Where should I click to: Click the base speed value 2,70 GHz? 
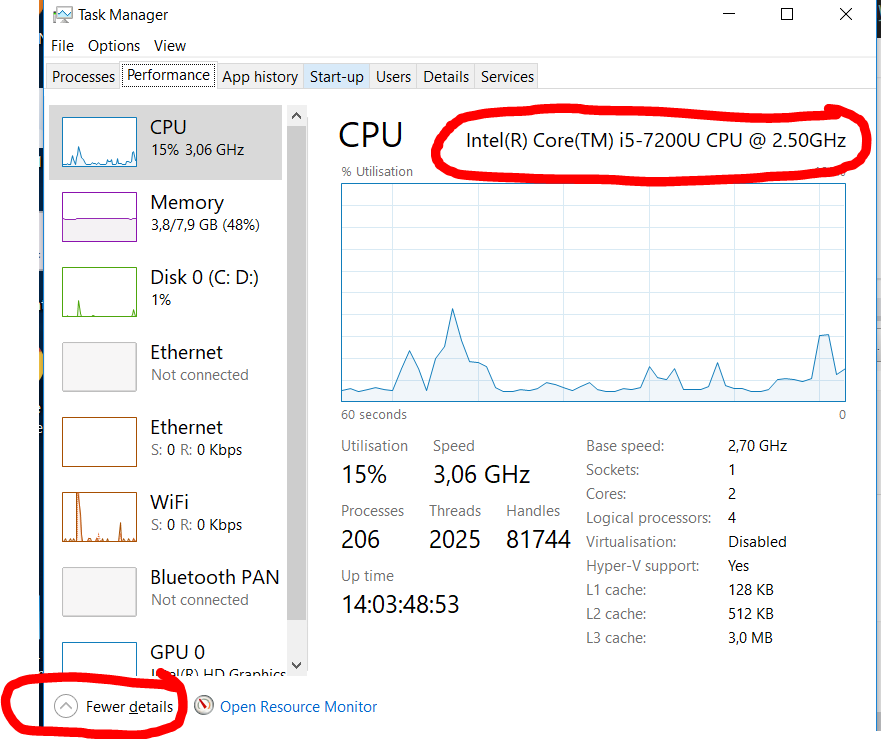(757, 446)
